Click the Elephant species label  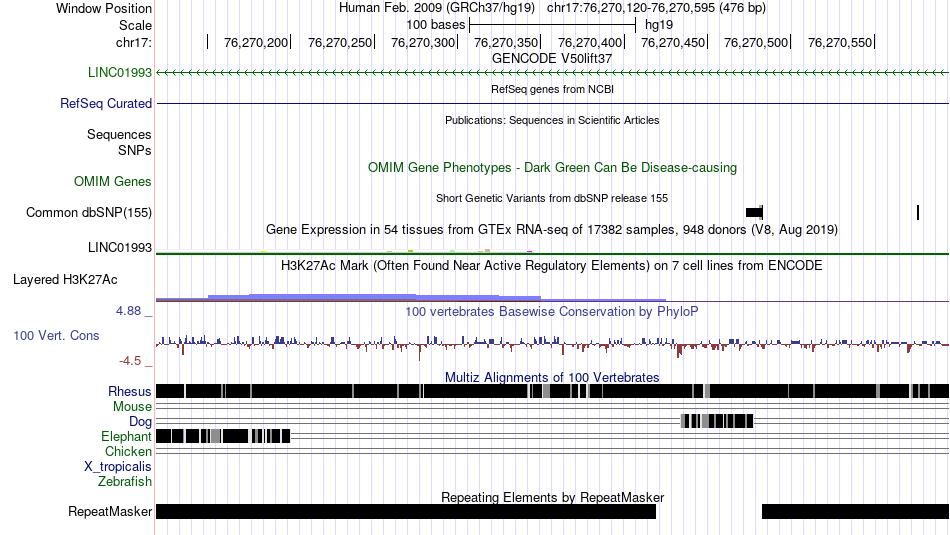pos(126,437)
